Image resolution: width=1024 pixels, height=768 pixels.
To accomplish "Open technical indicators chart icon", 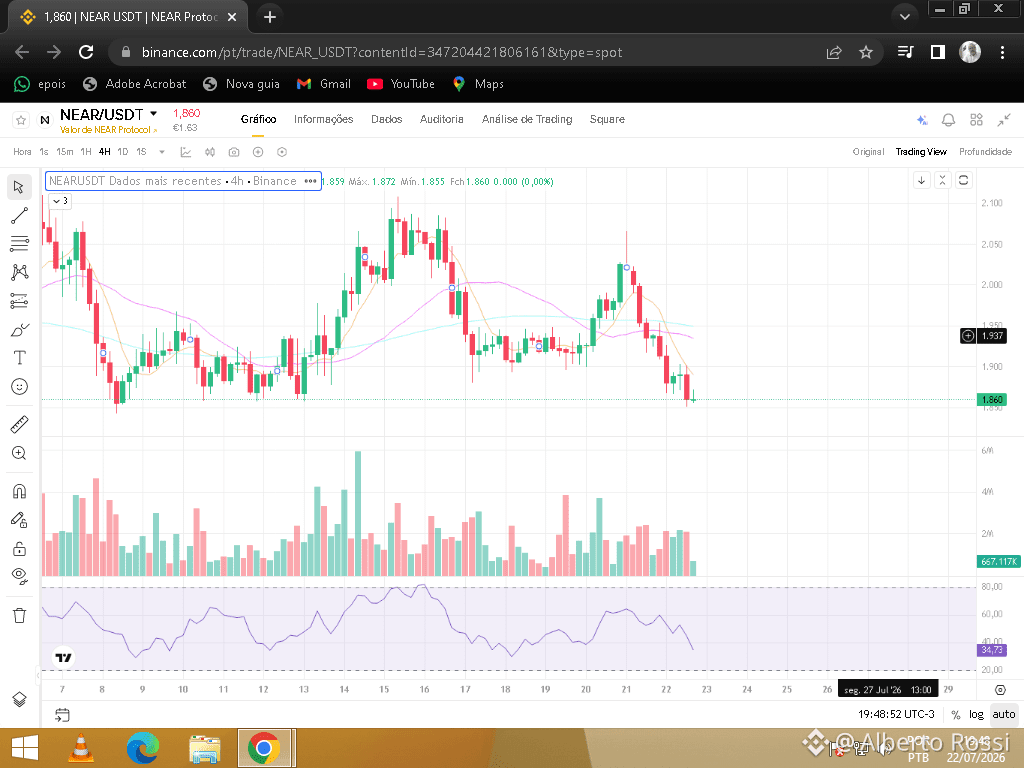I will 186,152.
